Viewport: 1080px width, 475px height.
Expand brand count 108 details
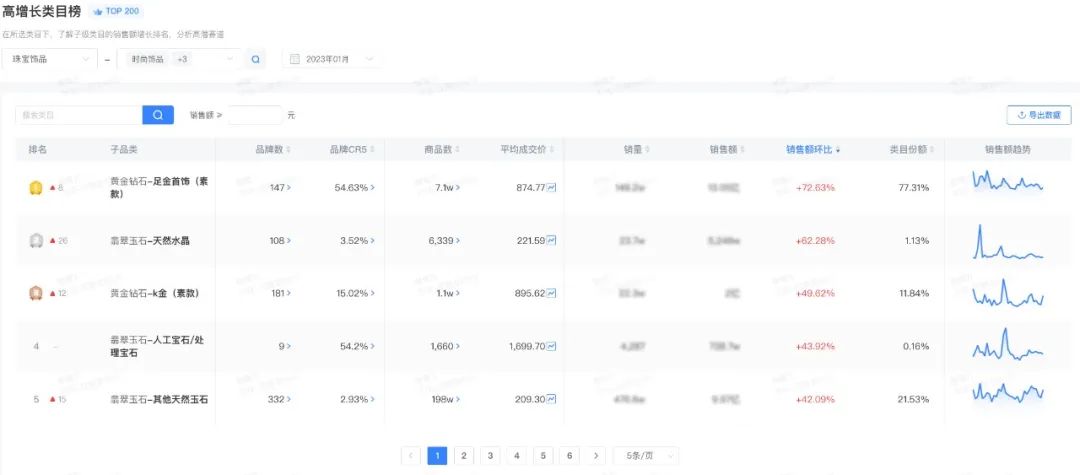pyautogui.click(x=280, y=240)
